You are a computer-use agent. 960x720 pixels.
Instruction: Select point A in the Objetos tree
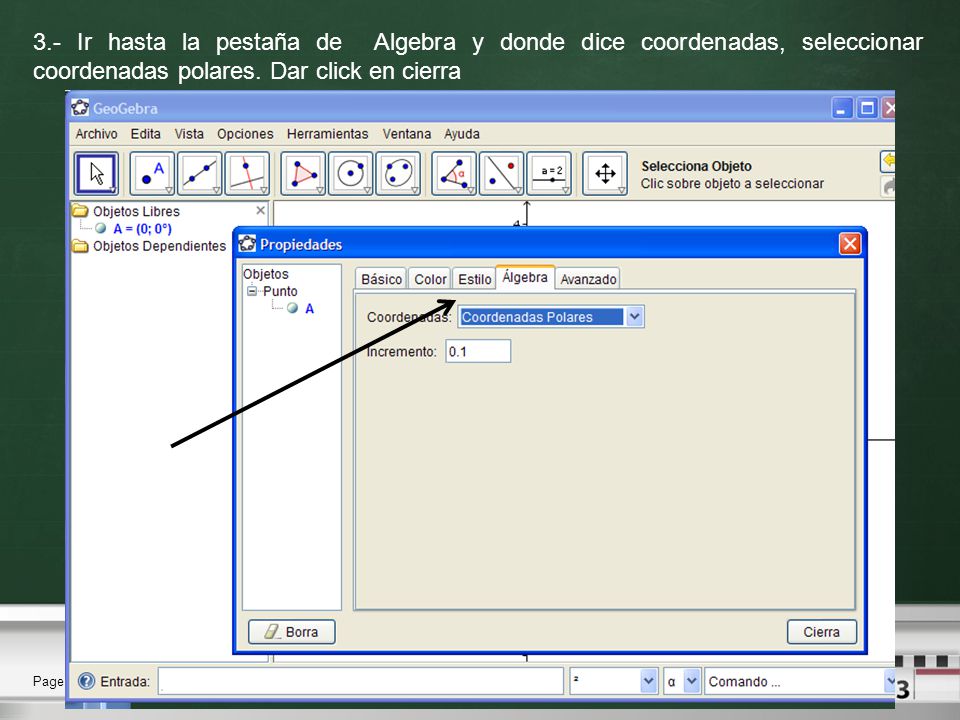click(x=309, y=309)
